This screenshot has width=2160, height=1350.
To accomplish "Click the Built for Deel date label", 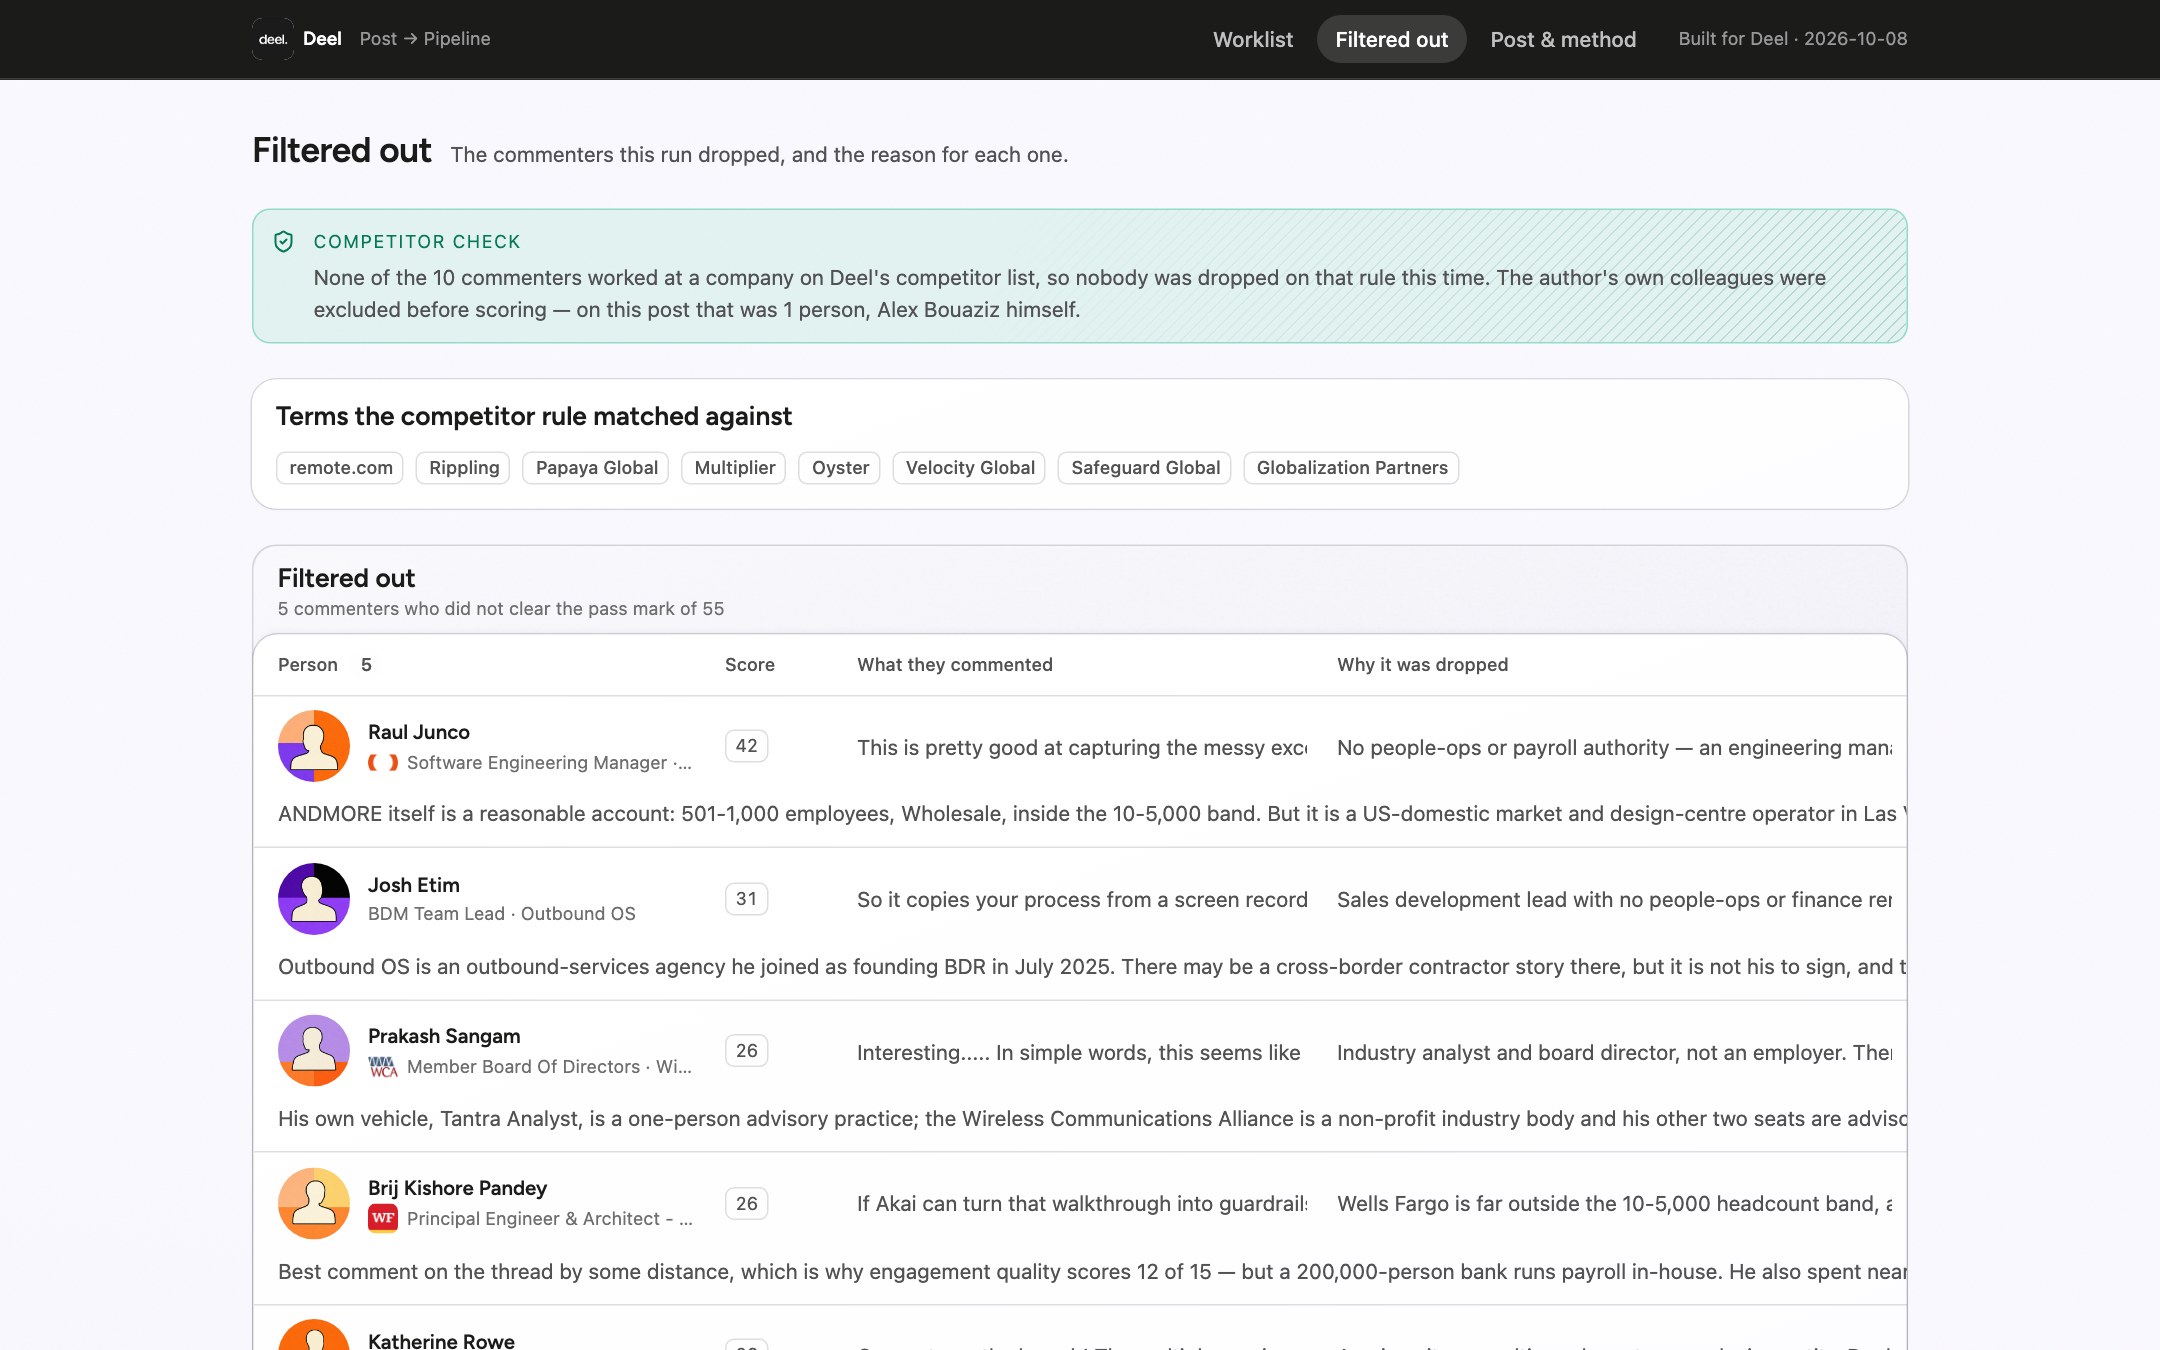I will coord(1792,39).
